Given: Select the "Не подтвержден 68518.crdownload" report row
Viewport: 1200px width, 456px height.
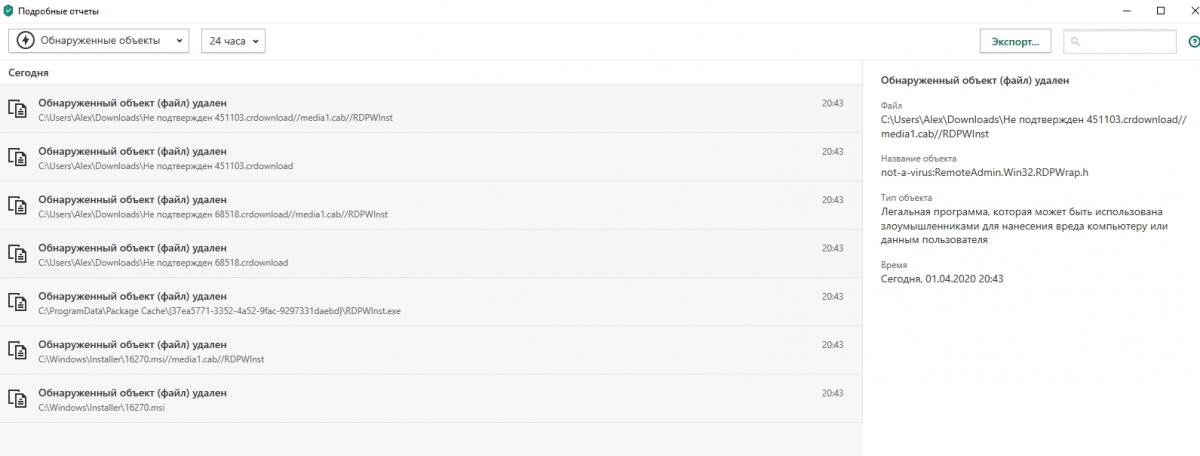Looking at the screenshot, I should (430, 254).
